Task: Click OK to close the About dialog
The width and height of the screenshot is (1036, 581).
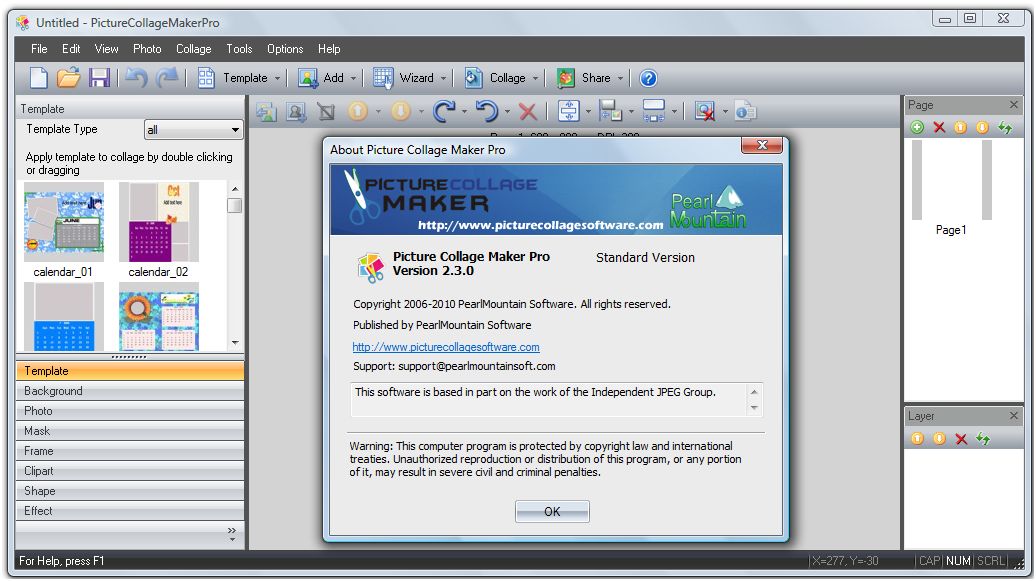Action: tap(552, 511)
